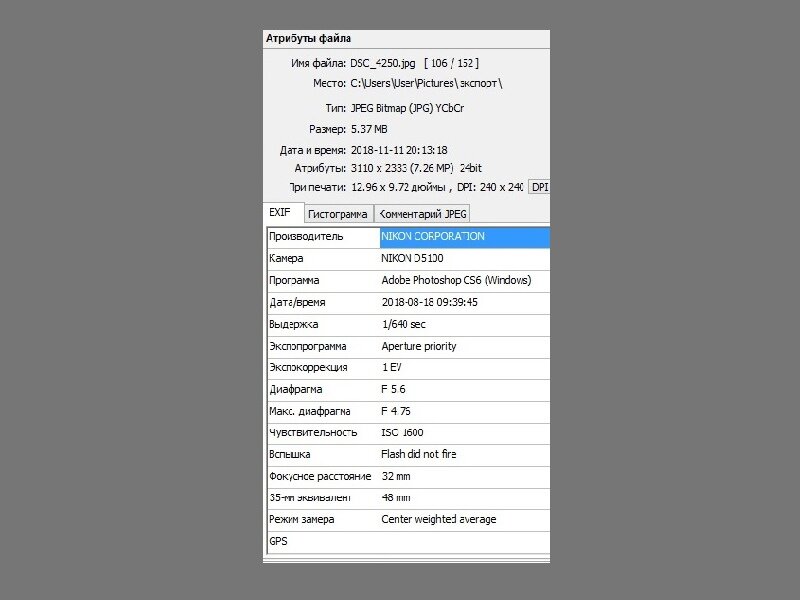Click the file name DSC_4250.jpg
This screenshot has width=800, height=600.
[383, 63]
